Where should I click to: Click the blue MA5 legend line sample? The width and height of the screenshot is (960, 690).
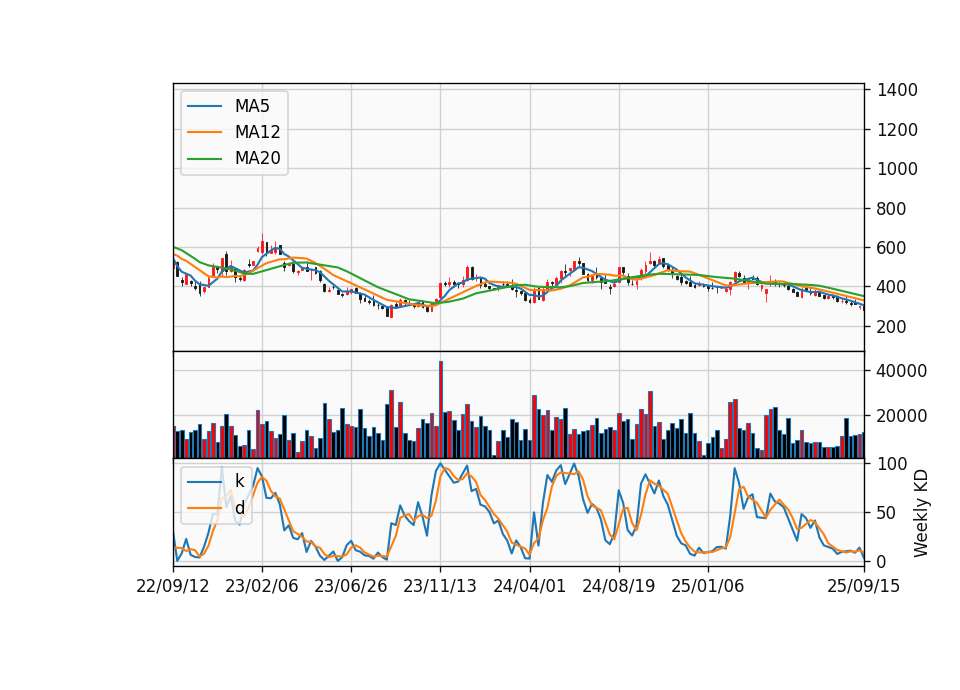[x=204, y=106]
